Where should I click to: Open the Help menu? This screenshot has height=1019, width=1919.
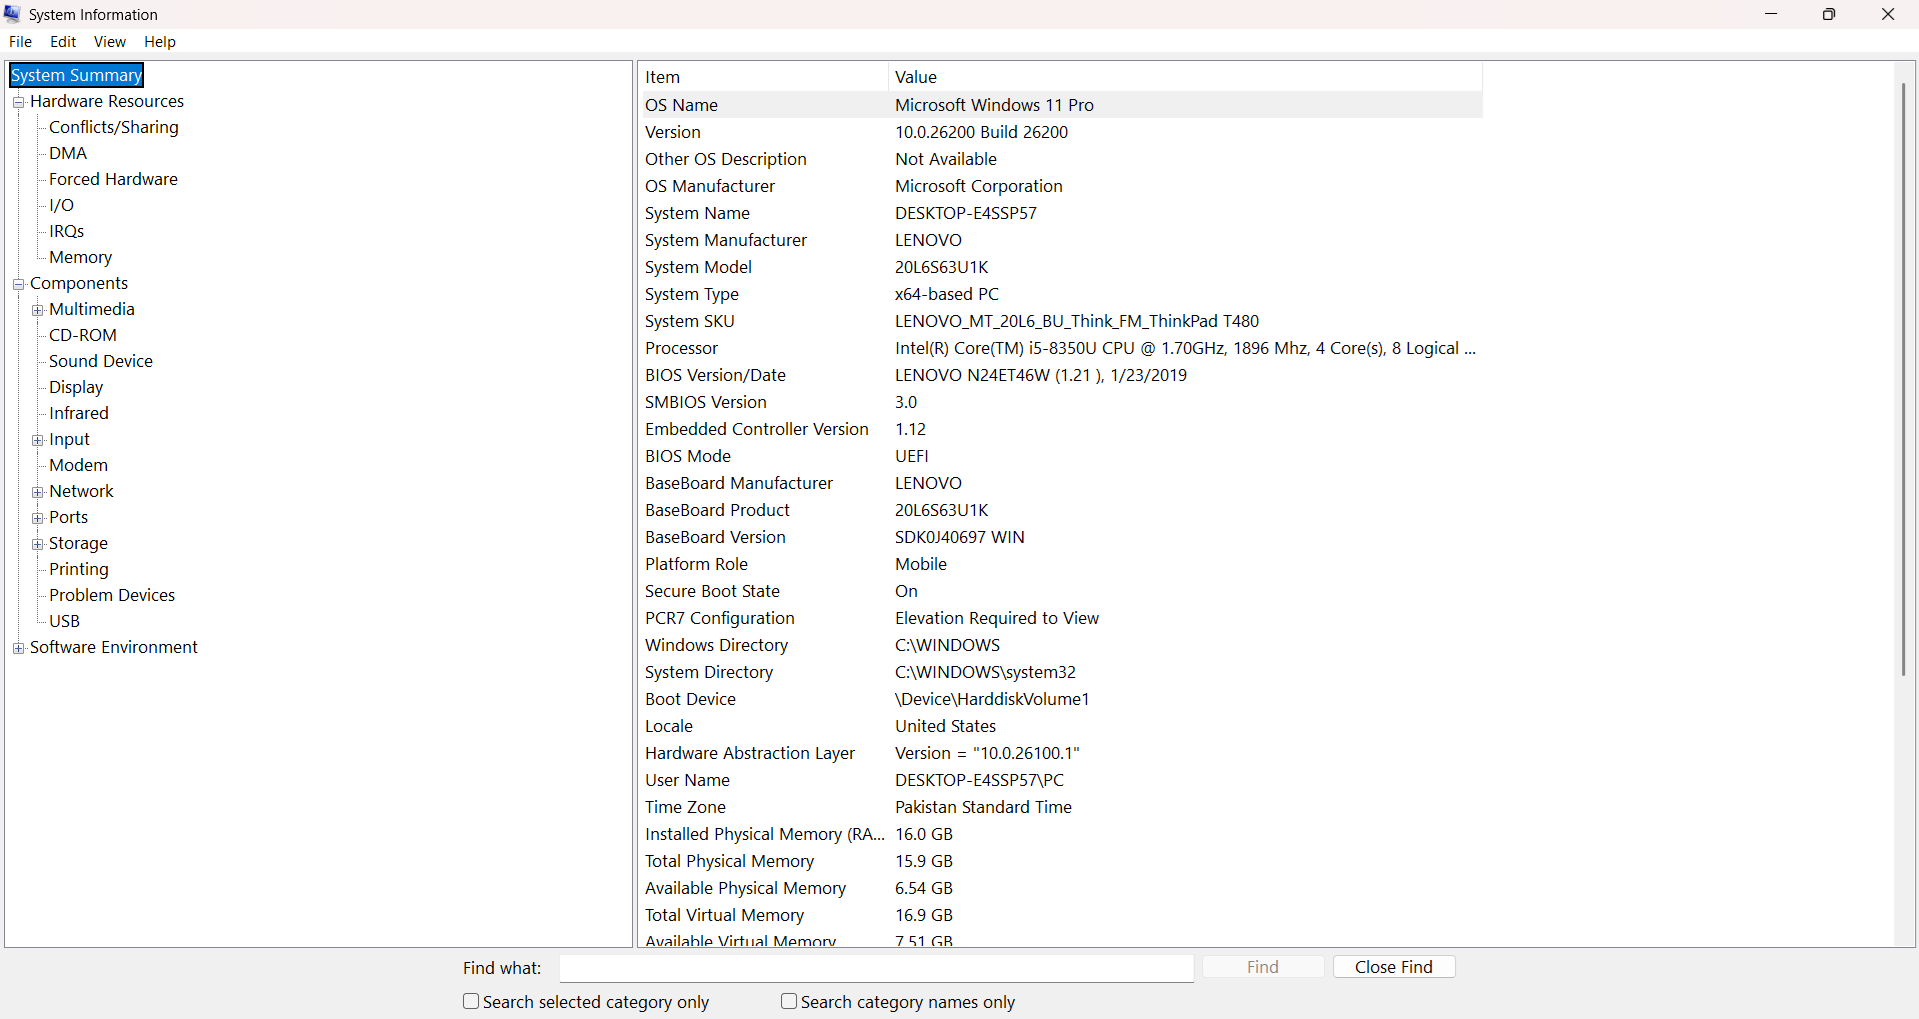point(160,42)
